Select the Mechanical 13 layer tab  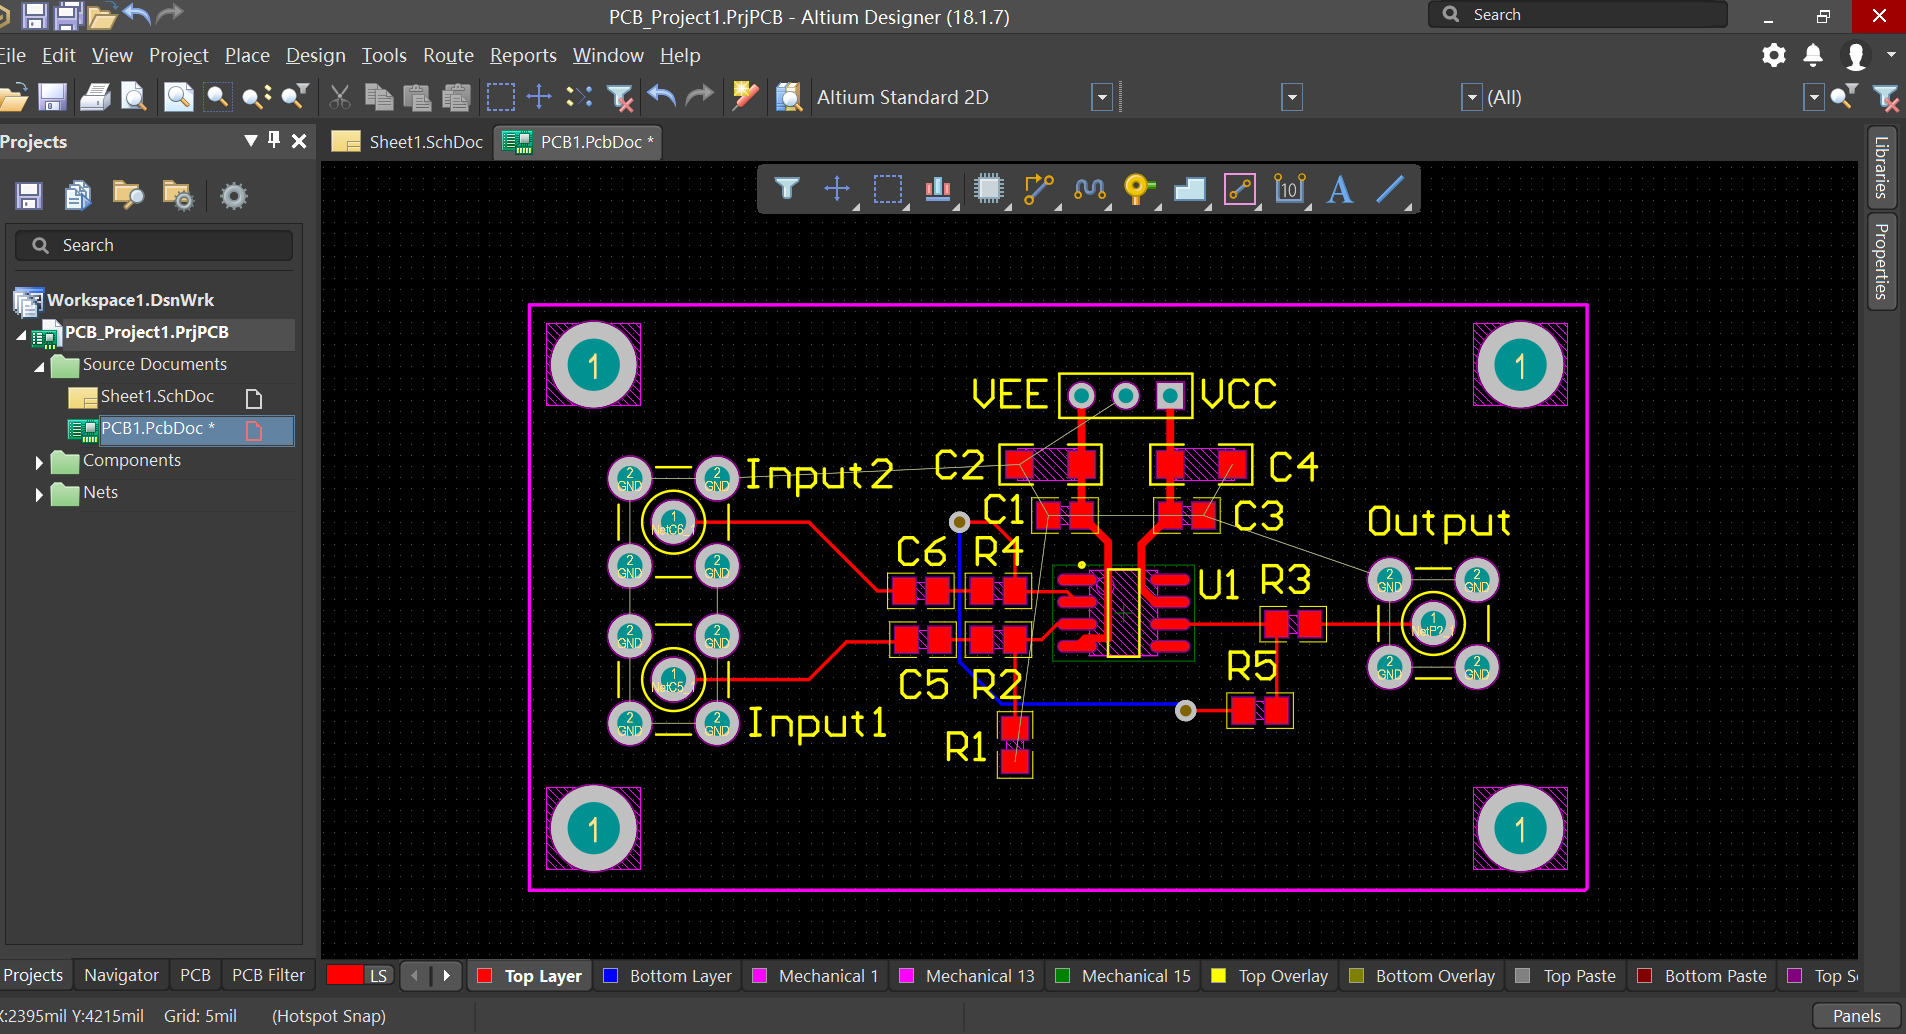pyautogui.click(x=967, y=976)
